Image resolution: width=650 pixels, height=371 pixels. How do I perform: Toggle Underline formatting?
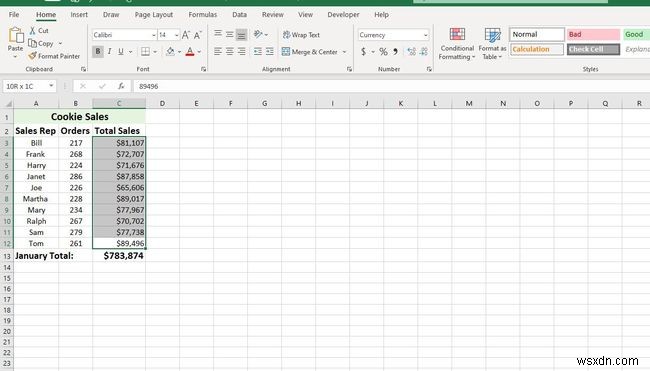point(121,51)
